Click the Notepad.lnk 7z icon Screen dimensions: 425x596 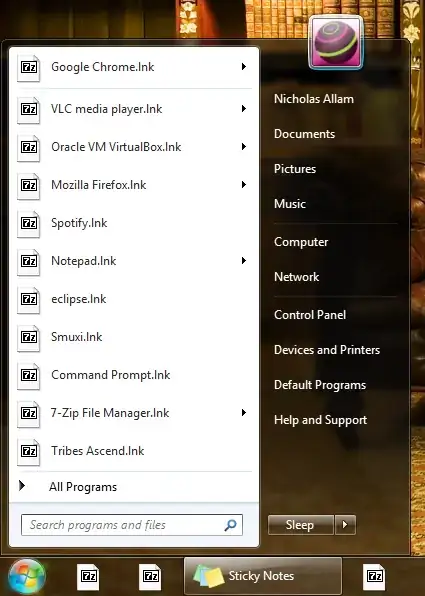(29, 262)
